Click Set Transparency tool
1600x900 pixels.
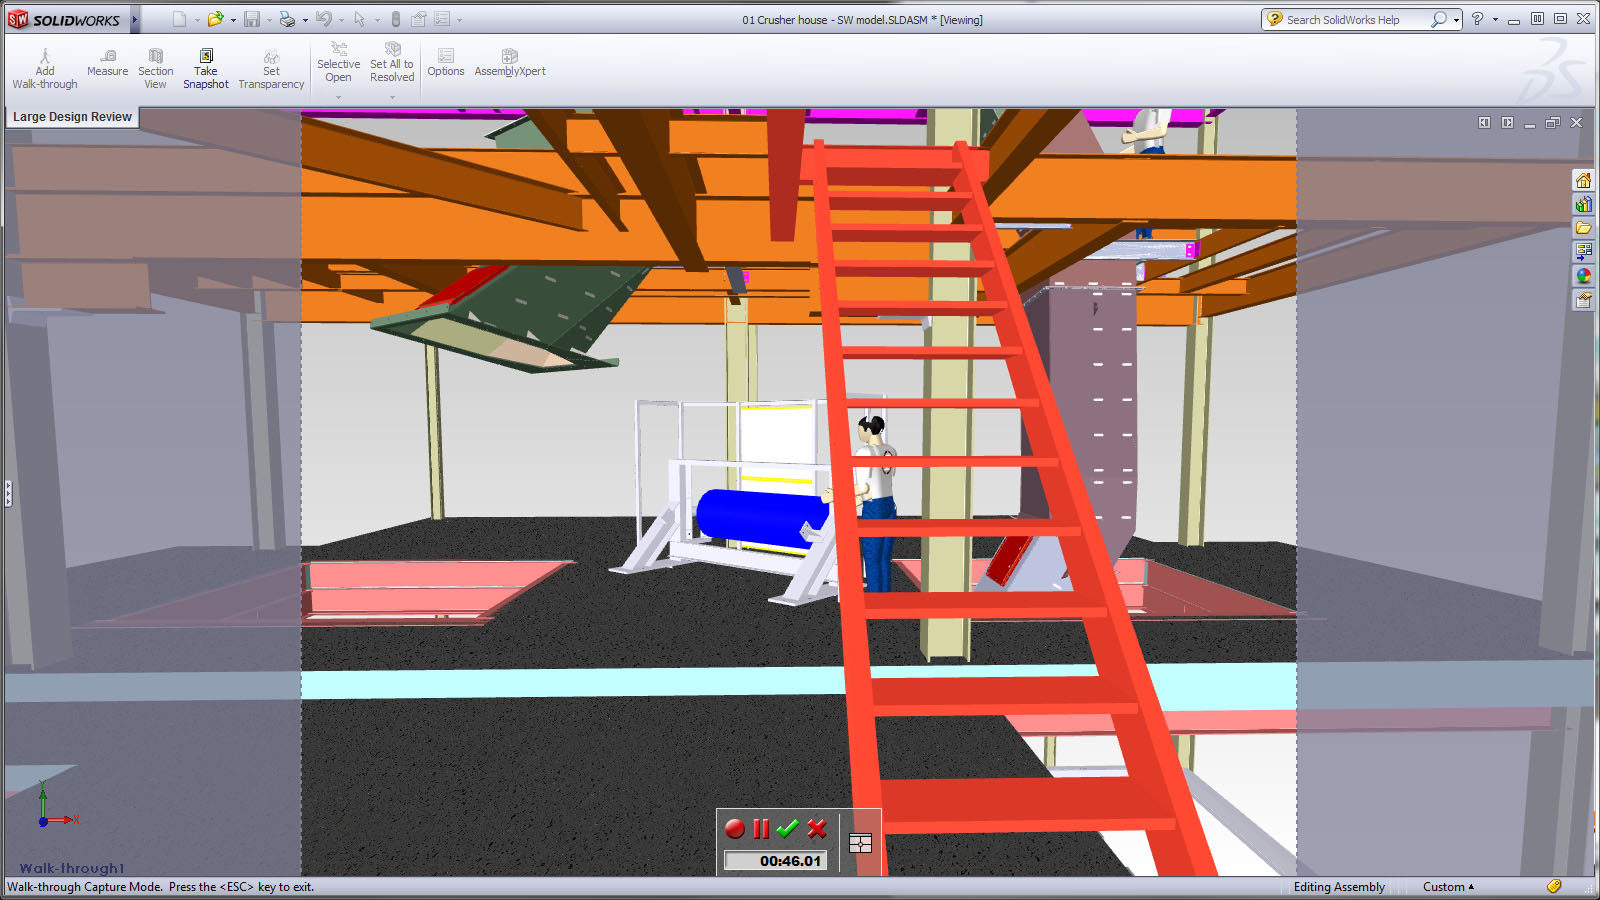click(271, 69)
